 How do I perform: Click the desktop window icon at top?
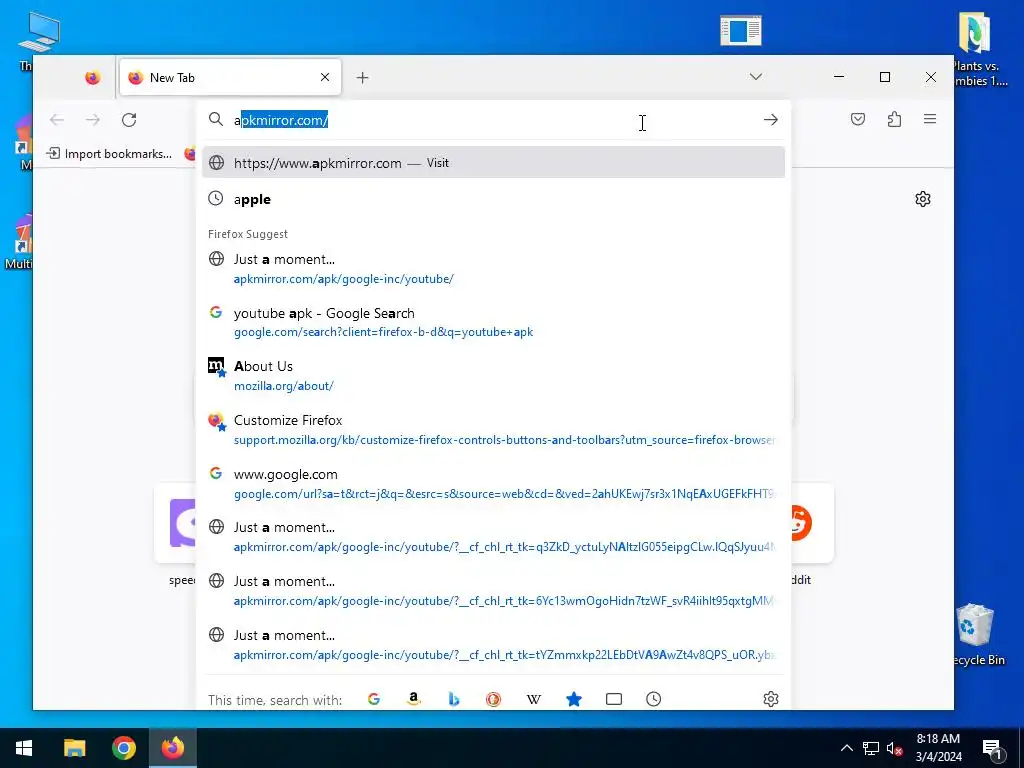pos(741,30)
